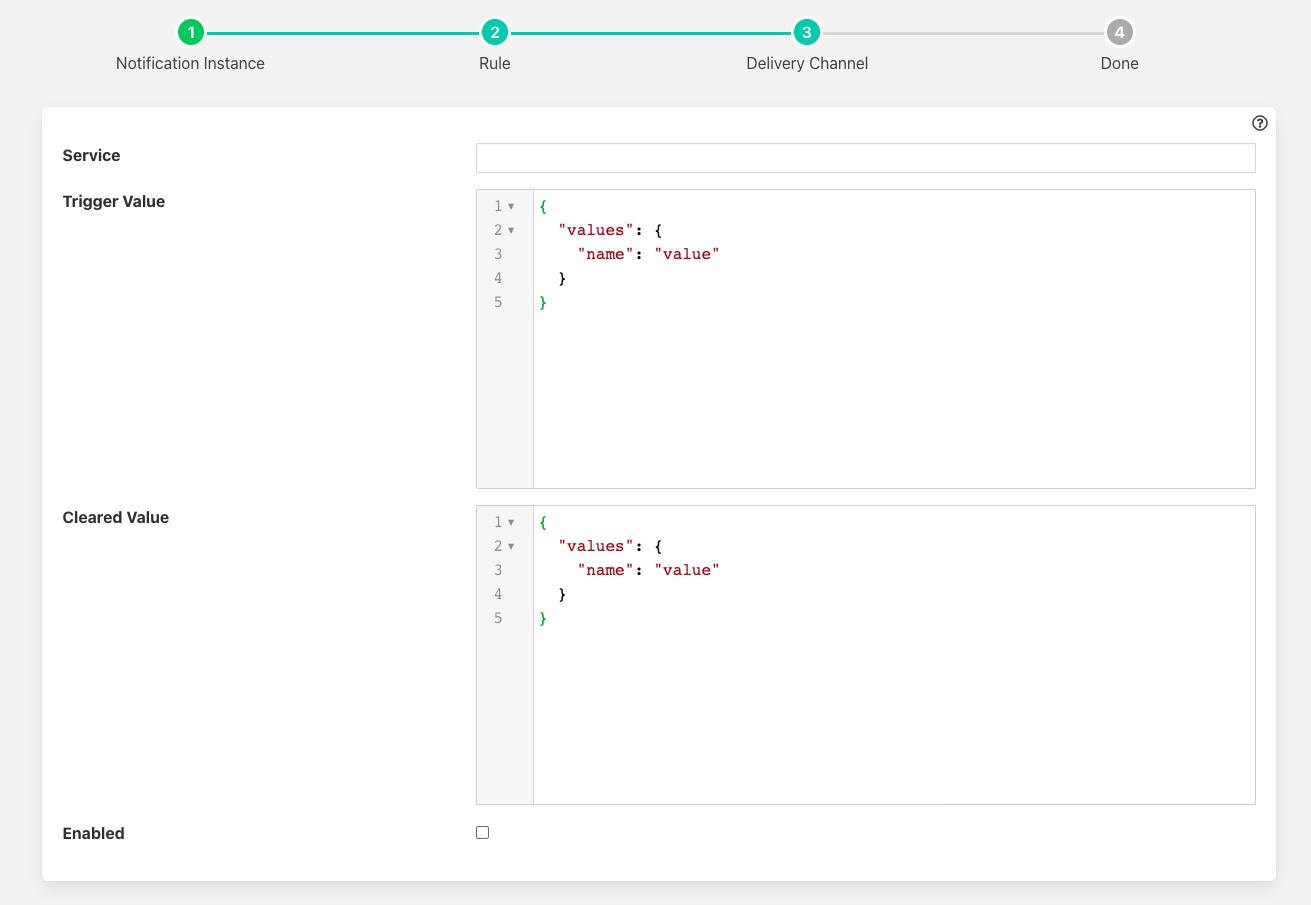Select the Rule step label
Image resolution: width=1311 pixels, height=905 pixels.
tap(494, 63)
